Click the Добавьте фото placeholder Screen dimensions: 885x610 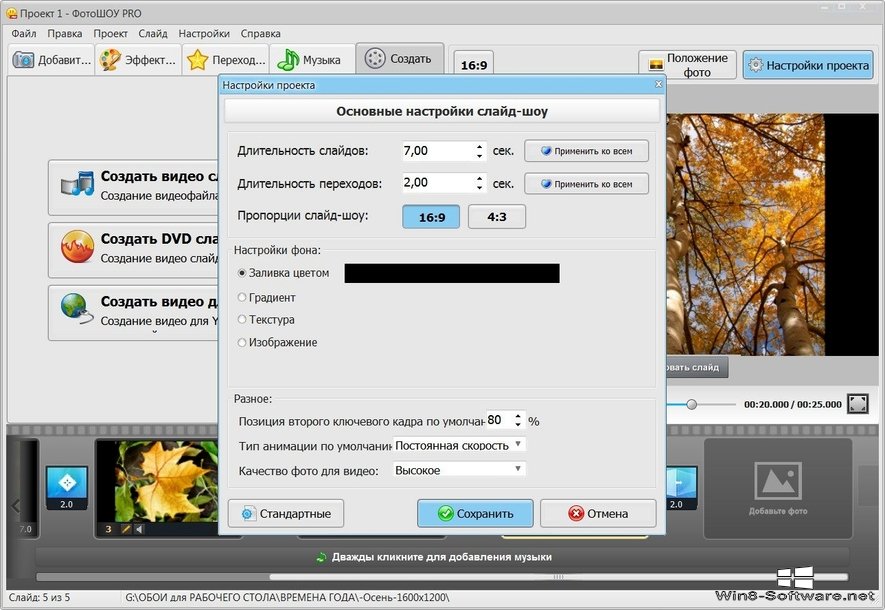(x=778, y=489)
